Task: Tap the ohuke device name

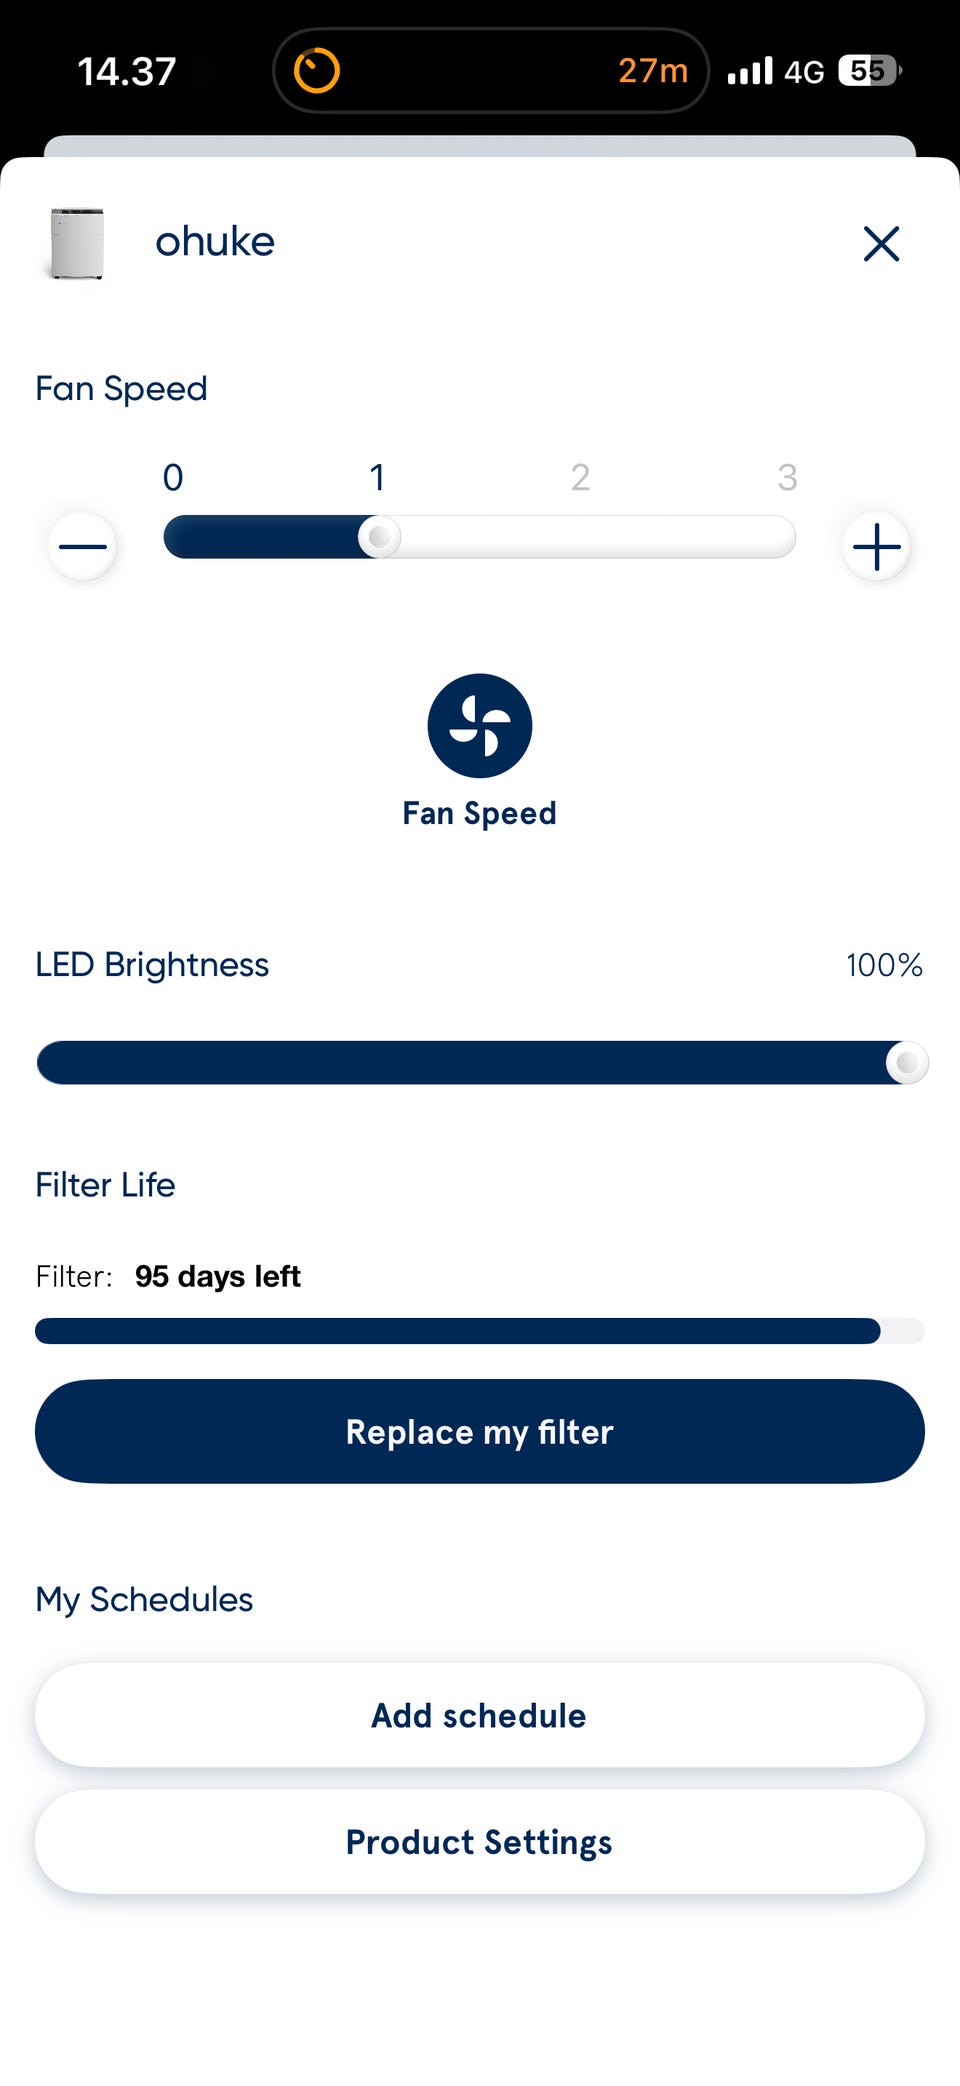Action: 215,242
